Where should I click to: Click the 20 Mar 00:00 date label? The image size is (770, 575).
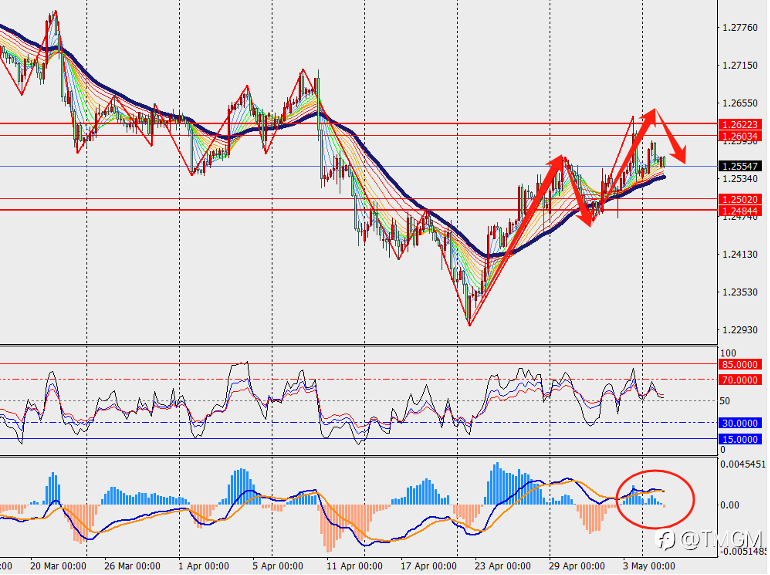58,566
